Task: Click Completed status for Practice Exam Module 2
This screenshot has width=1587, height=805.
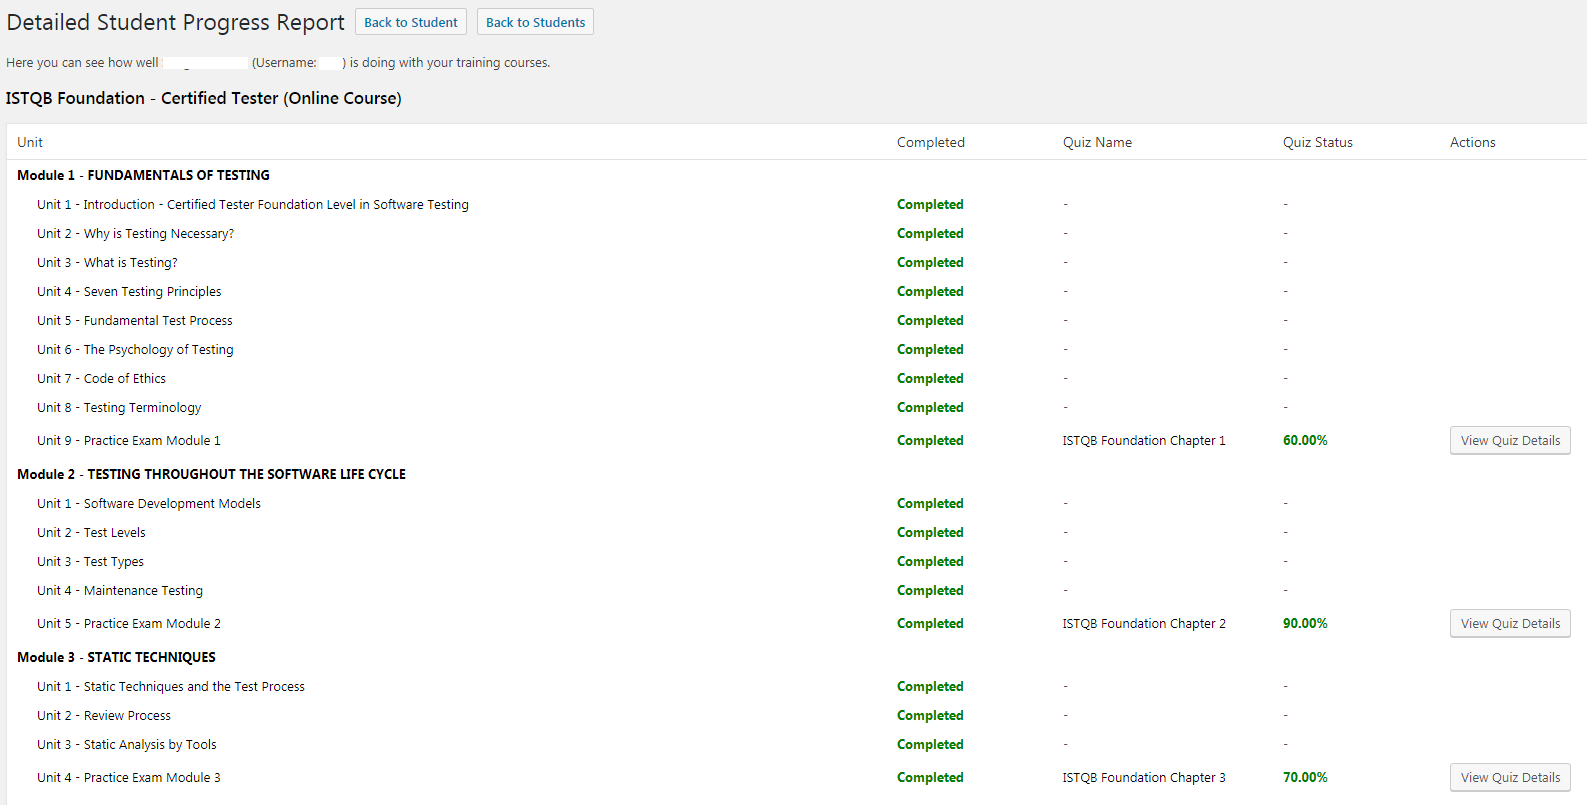Action: coord(930,623)
